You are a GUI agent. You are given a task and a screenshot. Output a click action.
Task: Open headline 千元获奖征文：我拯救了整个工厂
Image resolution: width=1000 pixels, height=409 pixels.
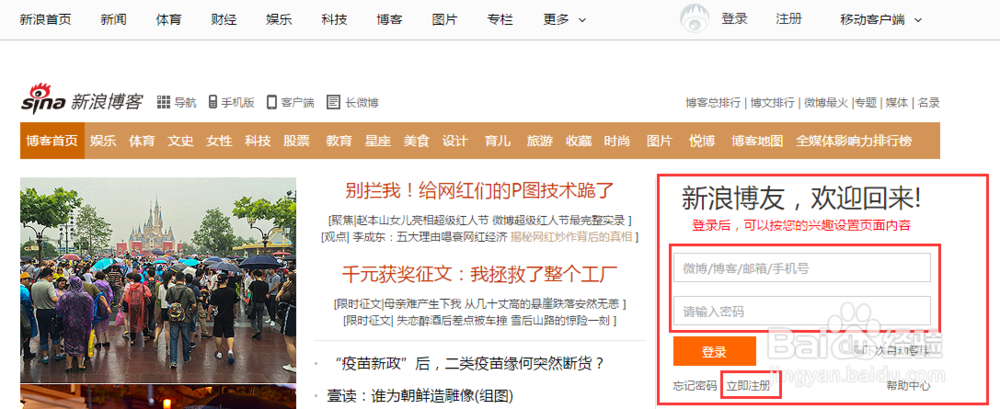pos(479,274)
